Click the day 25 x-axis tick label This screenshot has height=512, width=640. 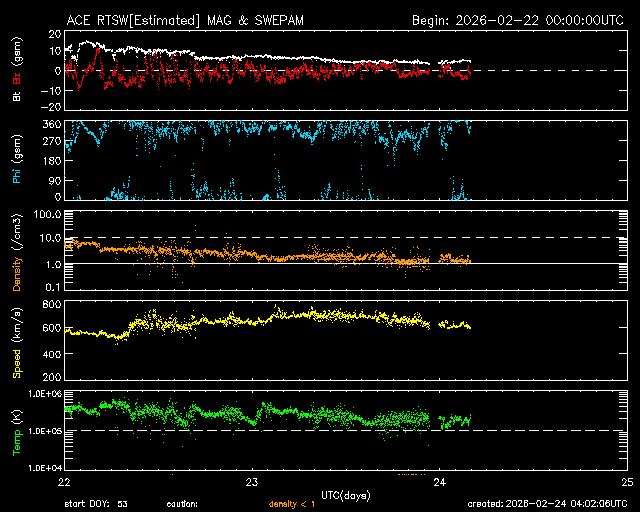pos(627,482)
